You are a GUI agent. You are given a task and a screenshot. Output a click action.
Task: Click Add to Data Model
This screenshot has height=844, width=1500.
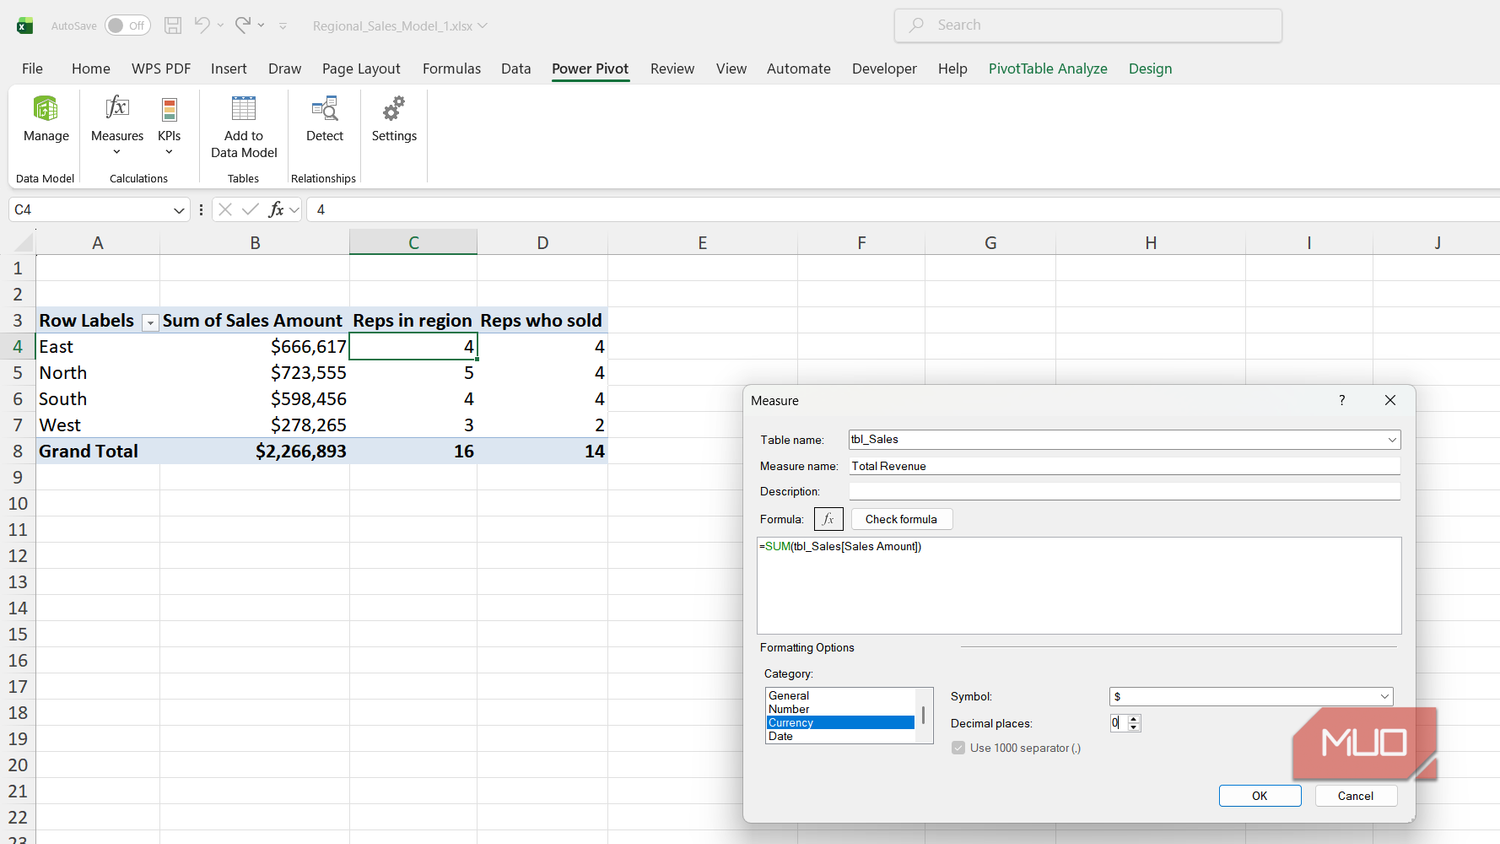point(244,126)
